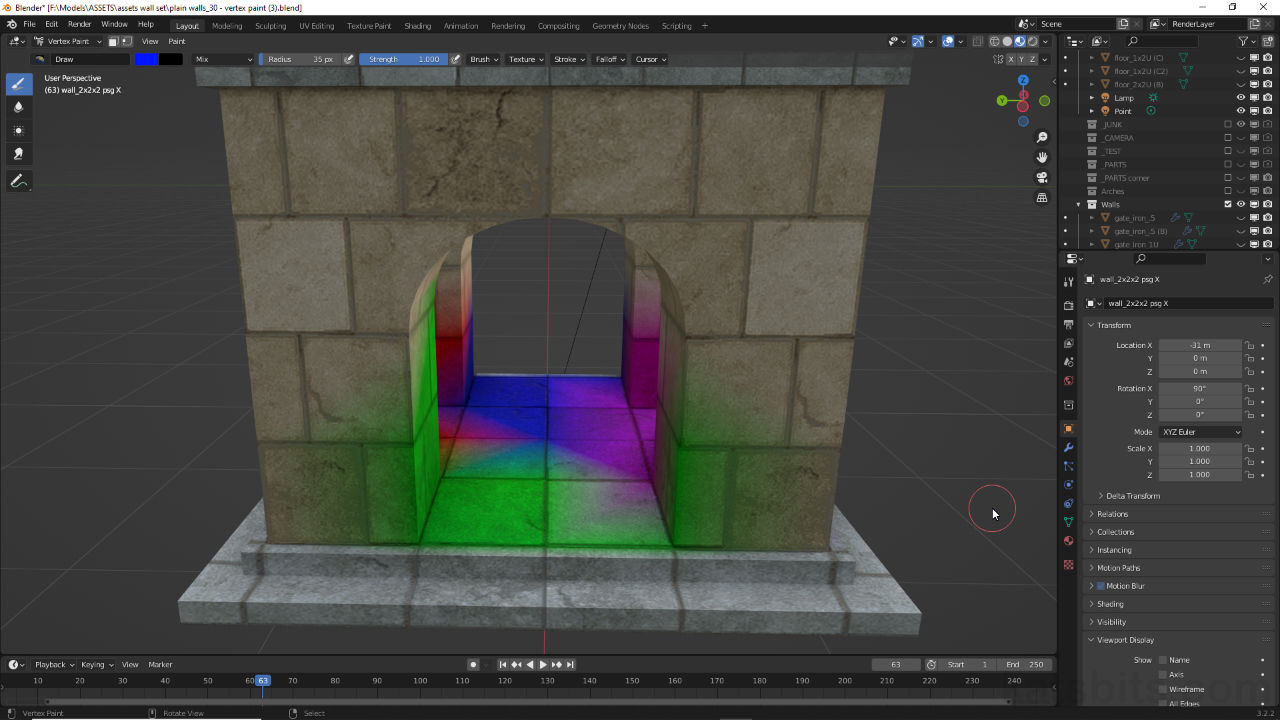Viewport: 1280px width, 720px height.
Task: Click the blue primary color swatch
Action: click(146, 59)
